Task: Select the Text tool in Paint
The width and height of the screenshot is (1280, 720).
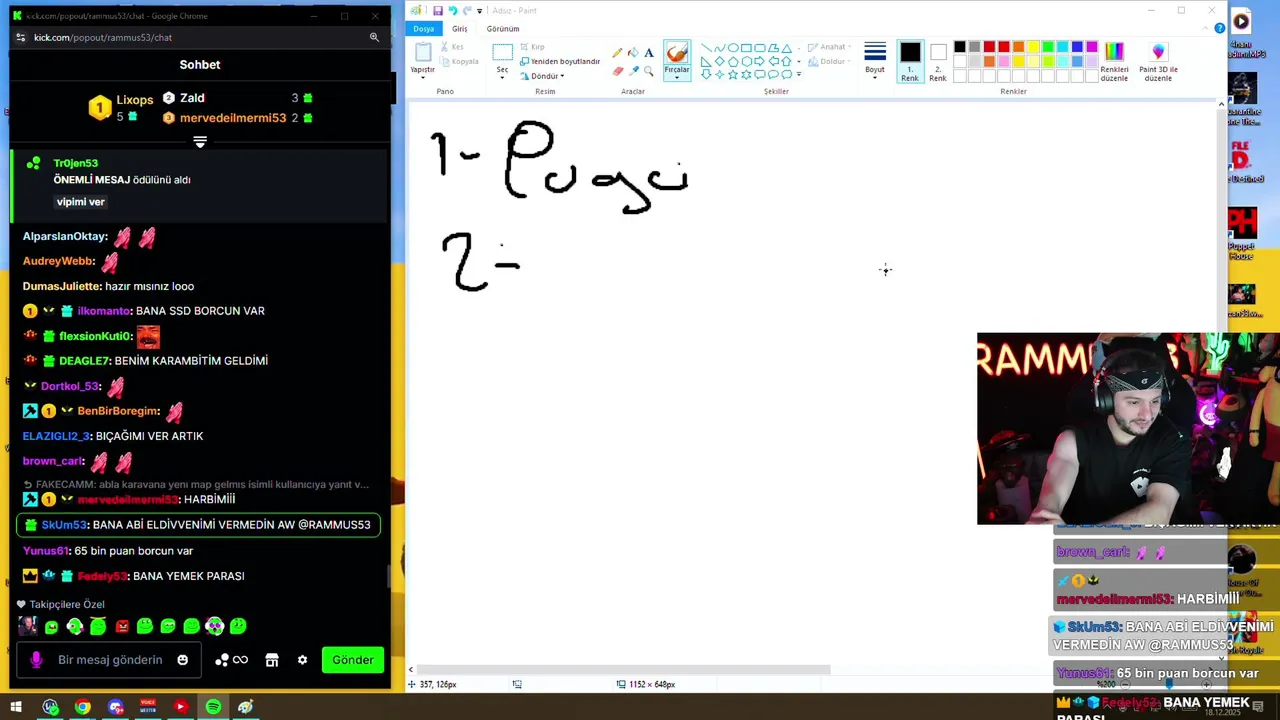Action: point(648,53)
